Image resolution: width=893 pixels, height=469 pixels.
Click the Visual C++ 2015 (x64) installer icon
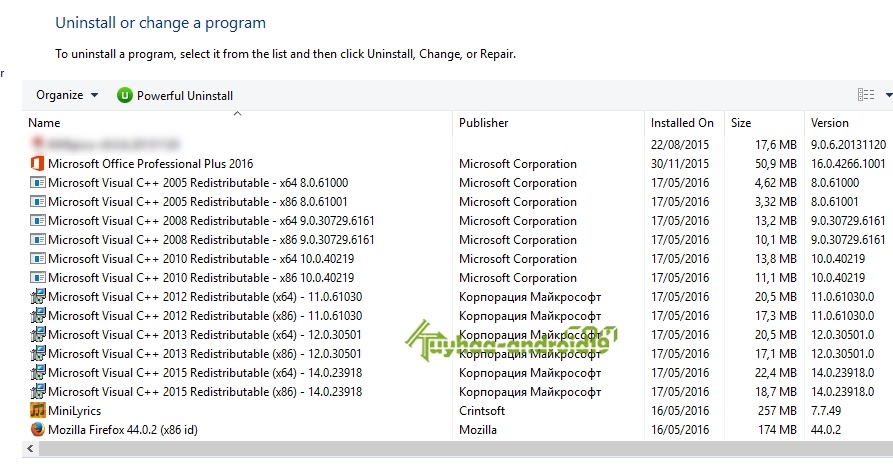coord(37,373)
